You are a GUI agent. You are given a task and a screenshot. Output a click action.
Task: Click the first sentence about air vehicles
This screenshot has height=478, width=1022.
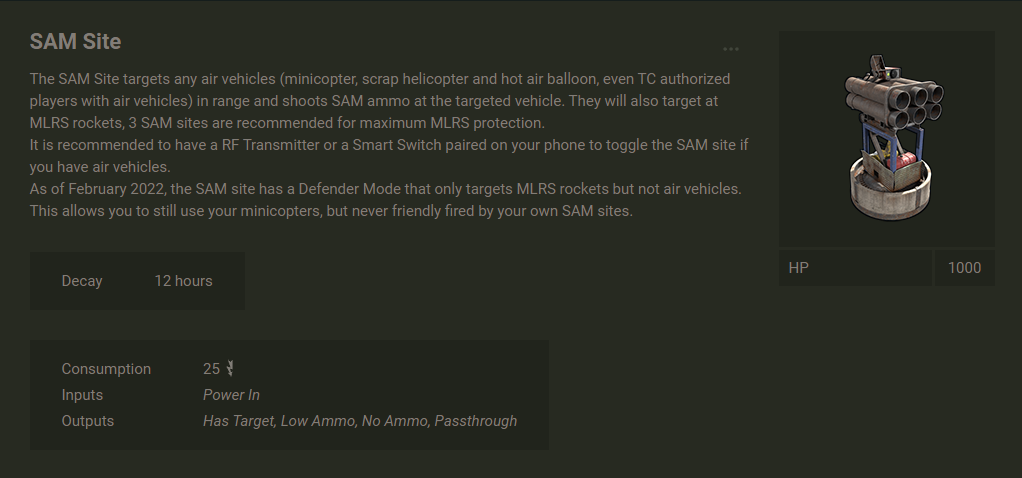click(380, 78)
